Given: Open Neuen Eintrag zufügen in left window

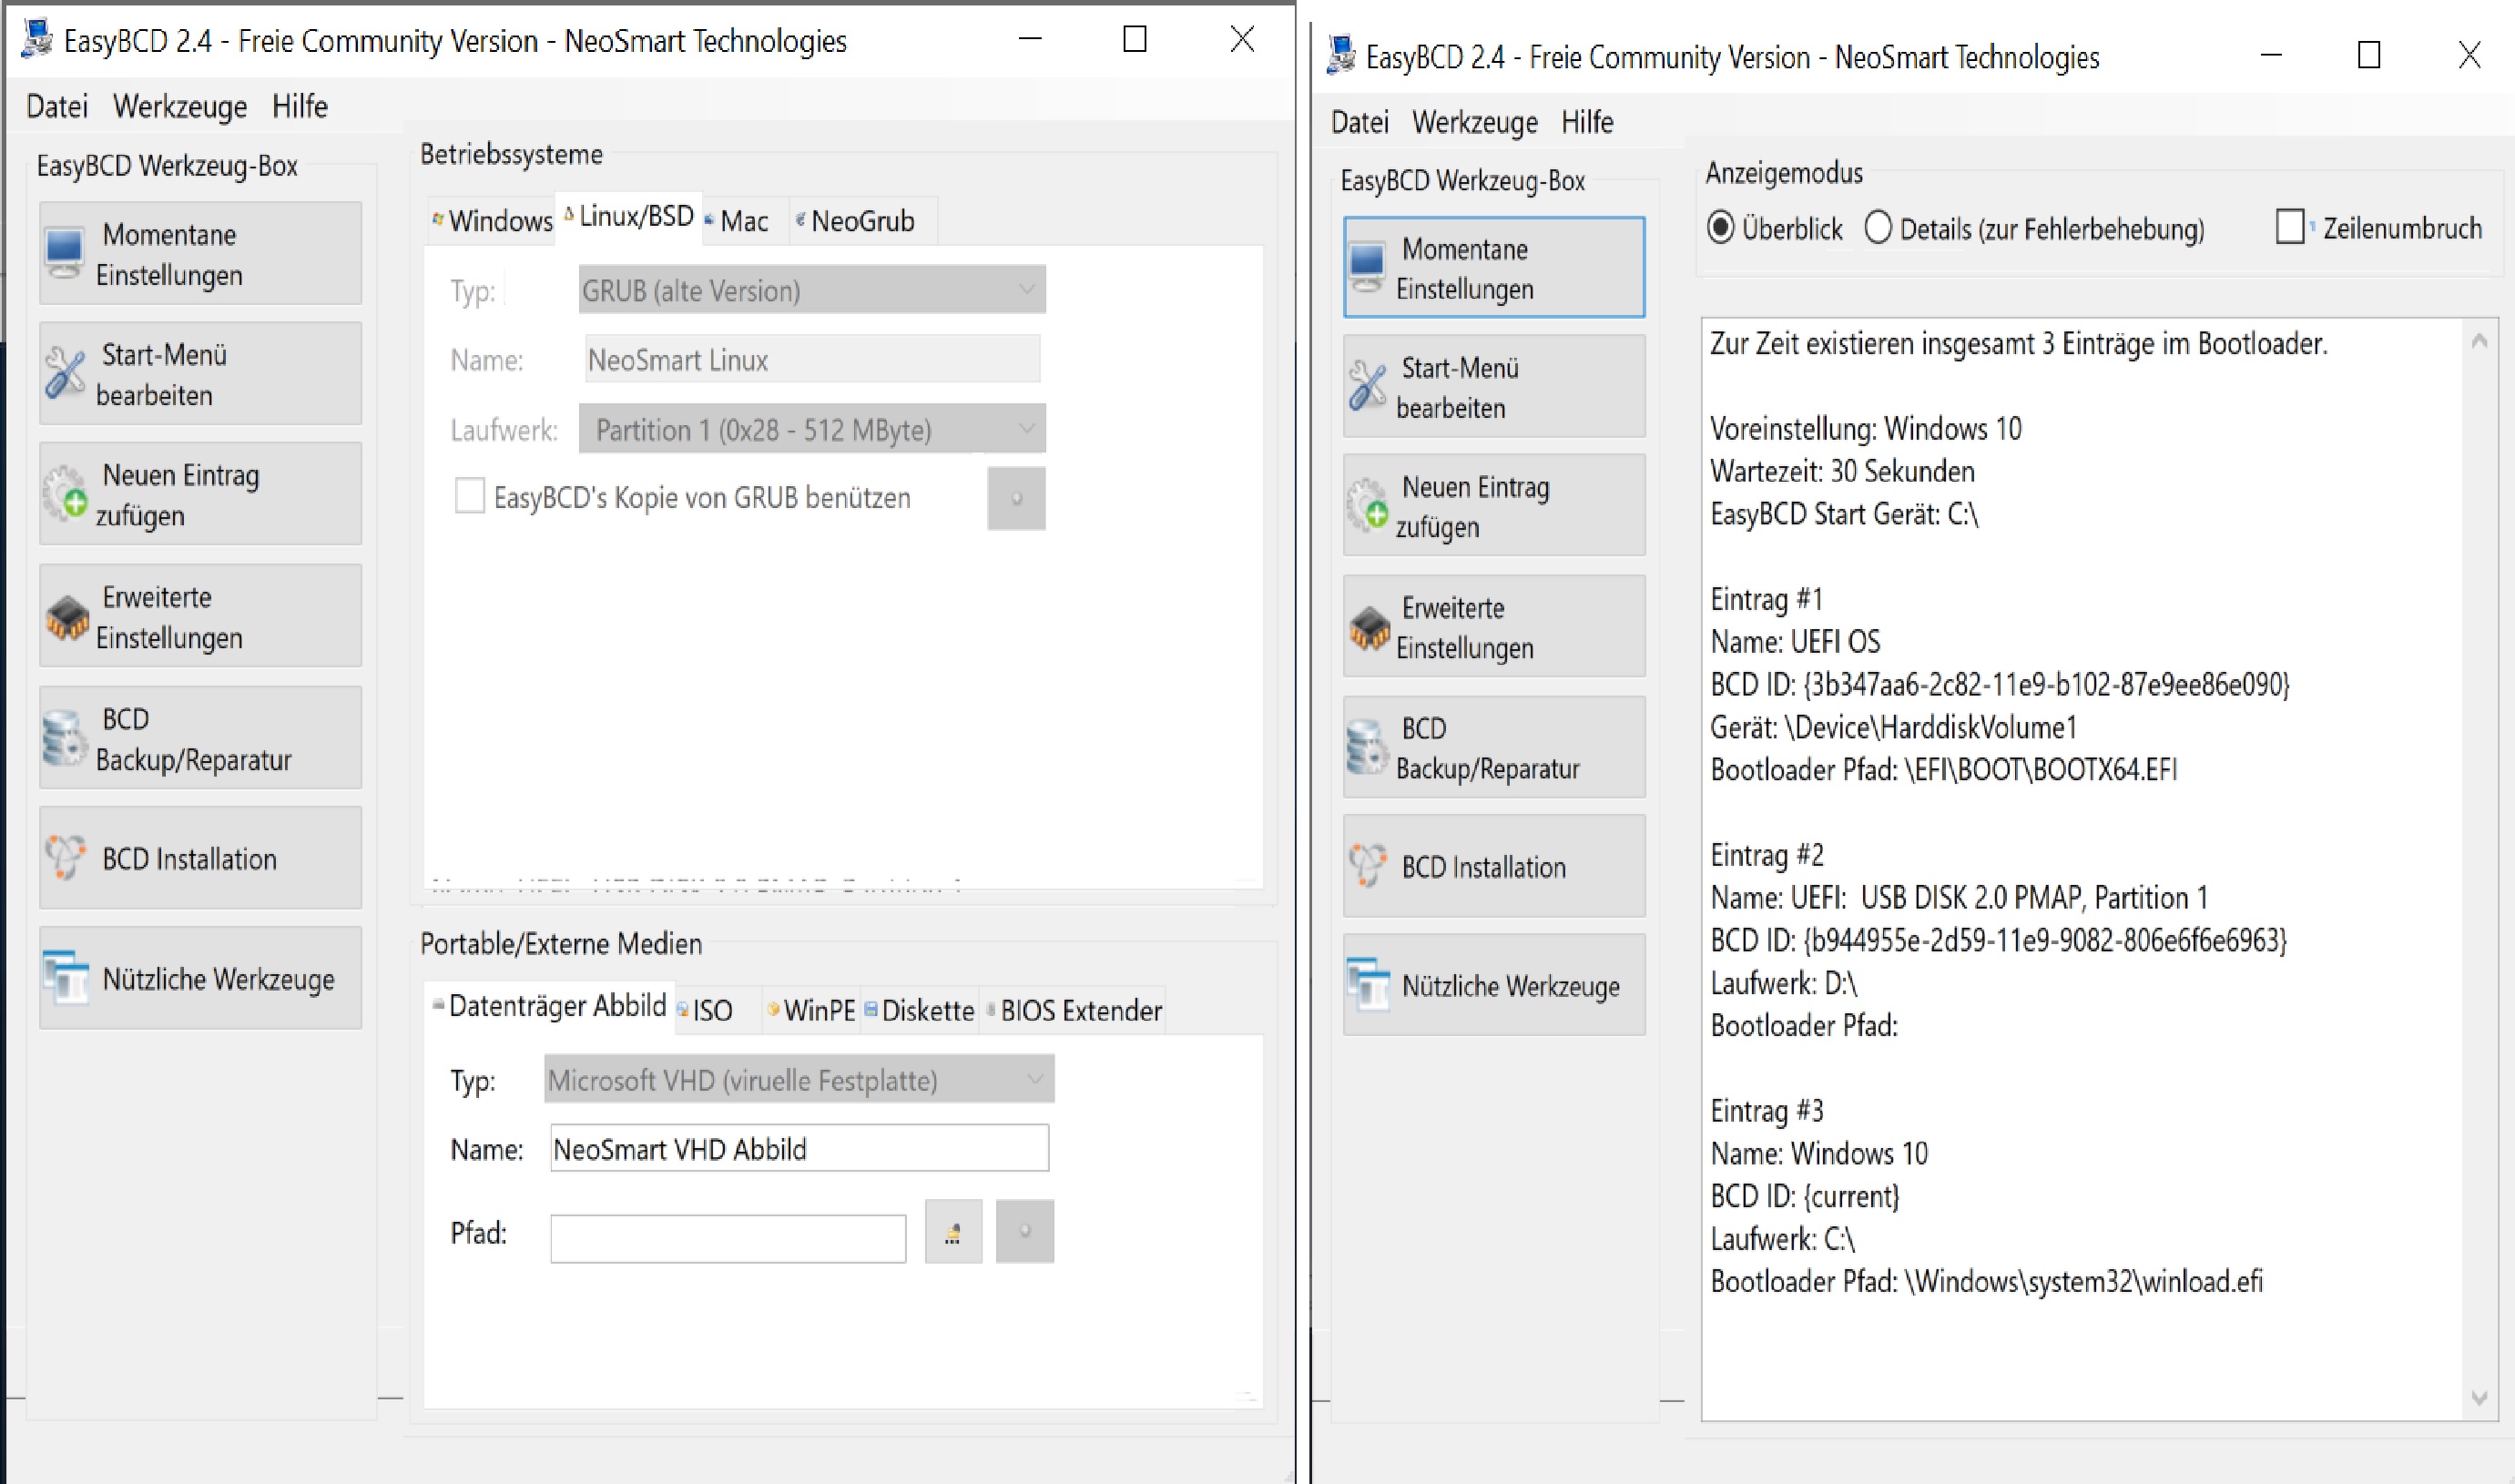Looking at the screenshot, I should point(200,494).
